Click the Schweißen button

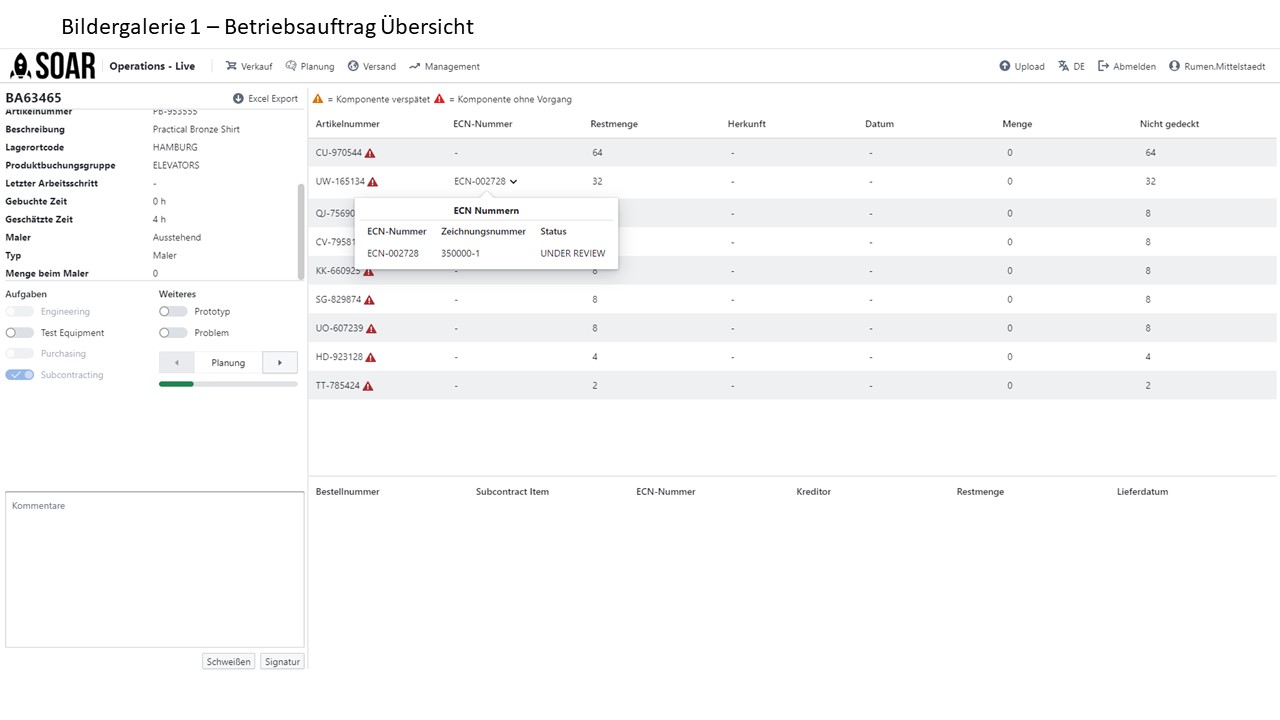[228, 662]
